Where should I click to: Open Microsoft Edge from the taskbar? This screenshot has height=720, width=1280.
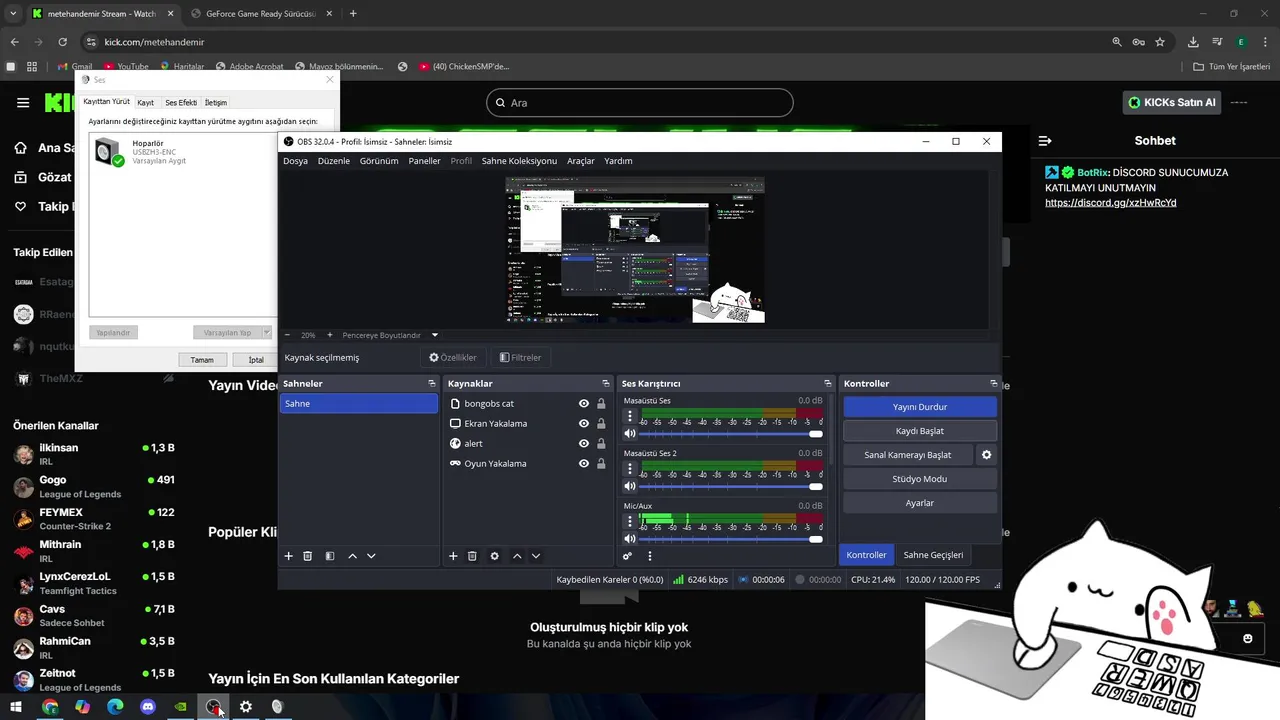pos(115,706)
